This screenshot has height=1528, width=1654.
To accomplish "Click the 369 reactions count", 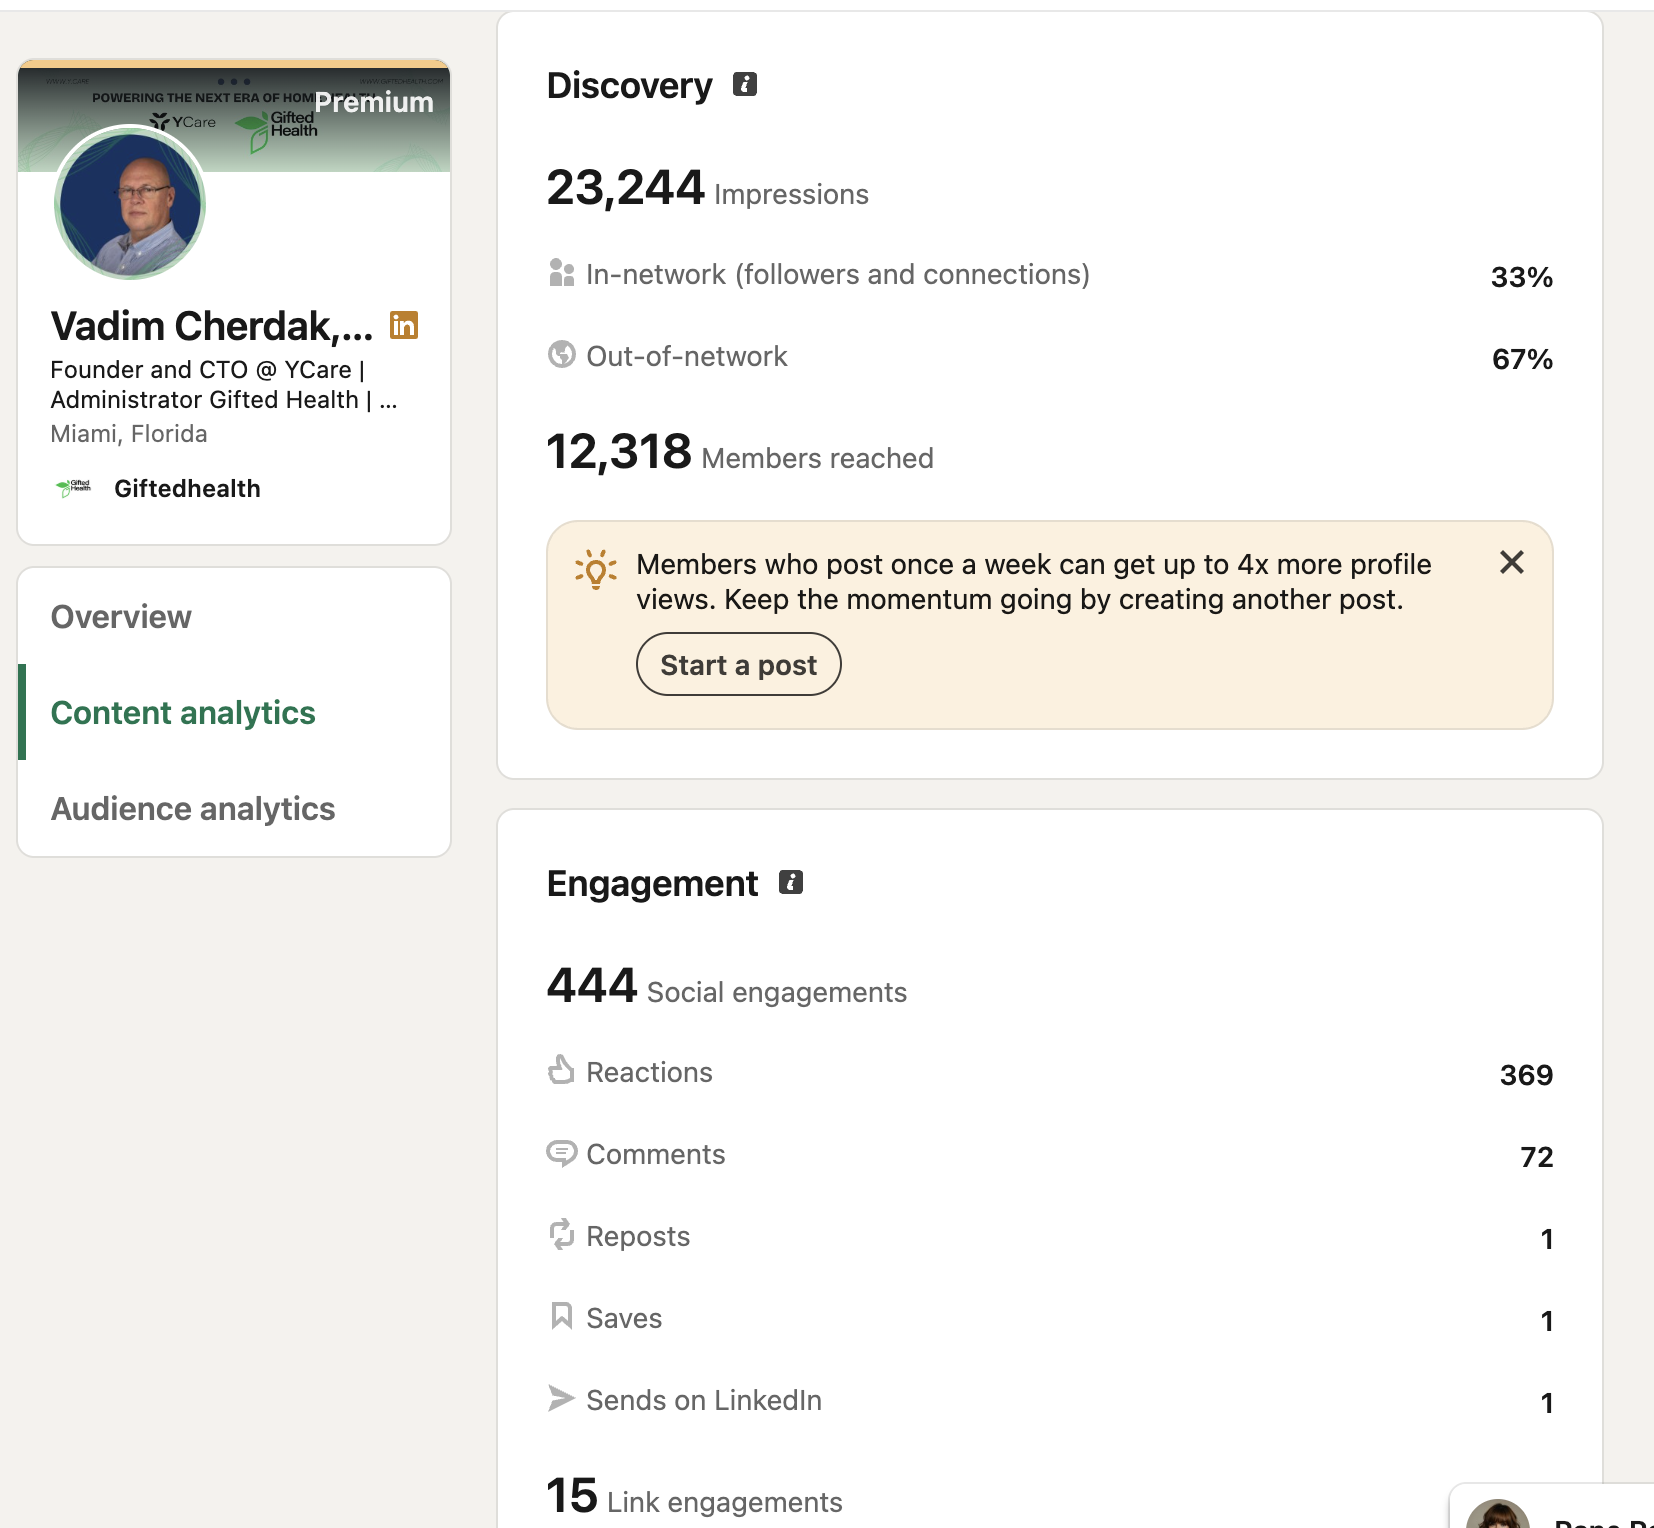I will pyautogui.click(x=1527, y=1075).
